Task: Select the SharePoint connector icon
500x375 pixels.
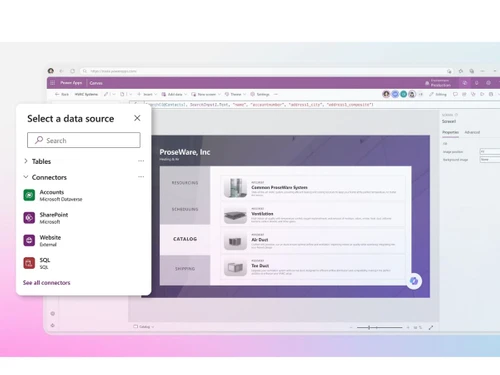Action: coord(29,218)
